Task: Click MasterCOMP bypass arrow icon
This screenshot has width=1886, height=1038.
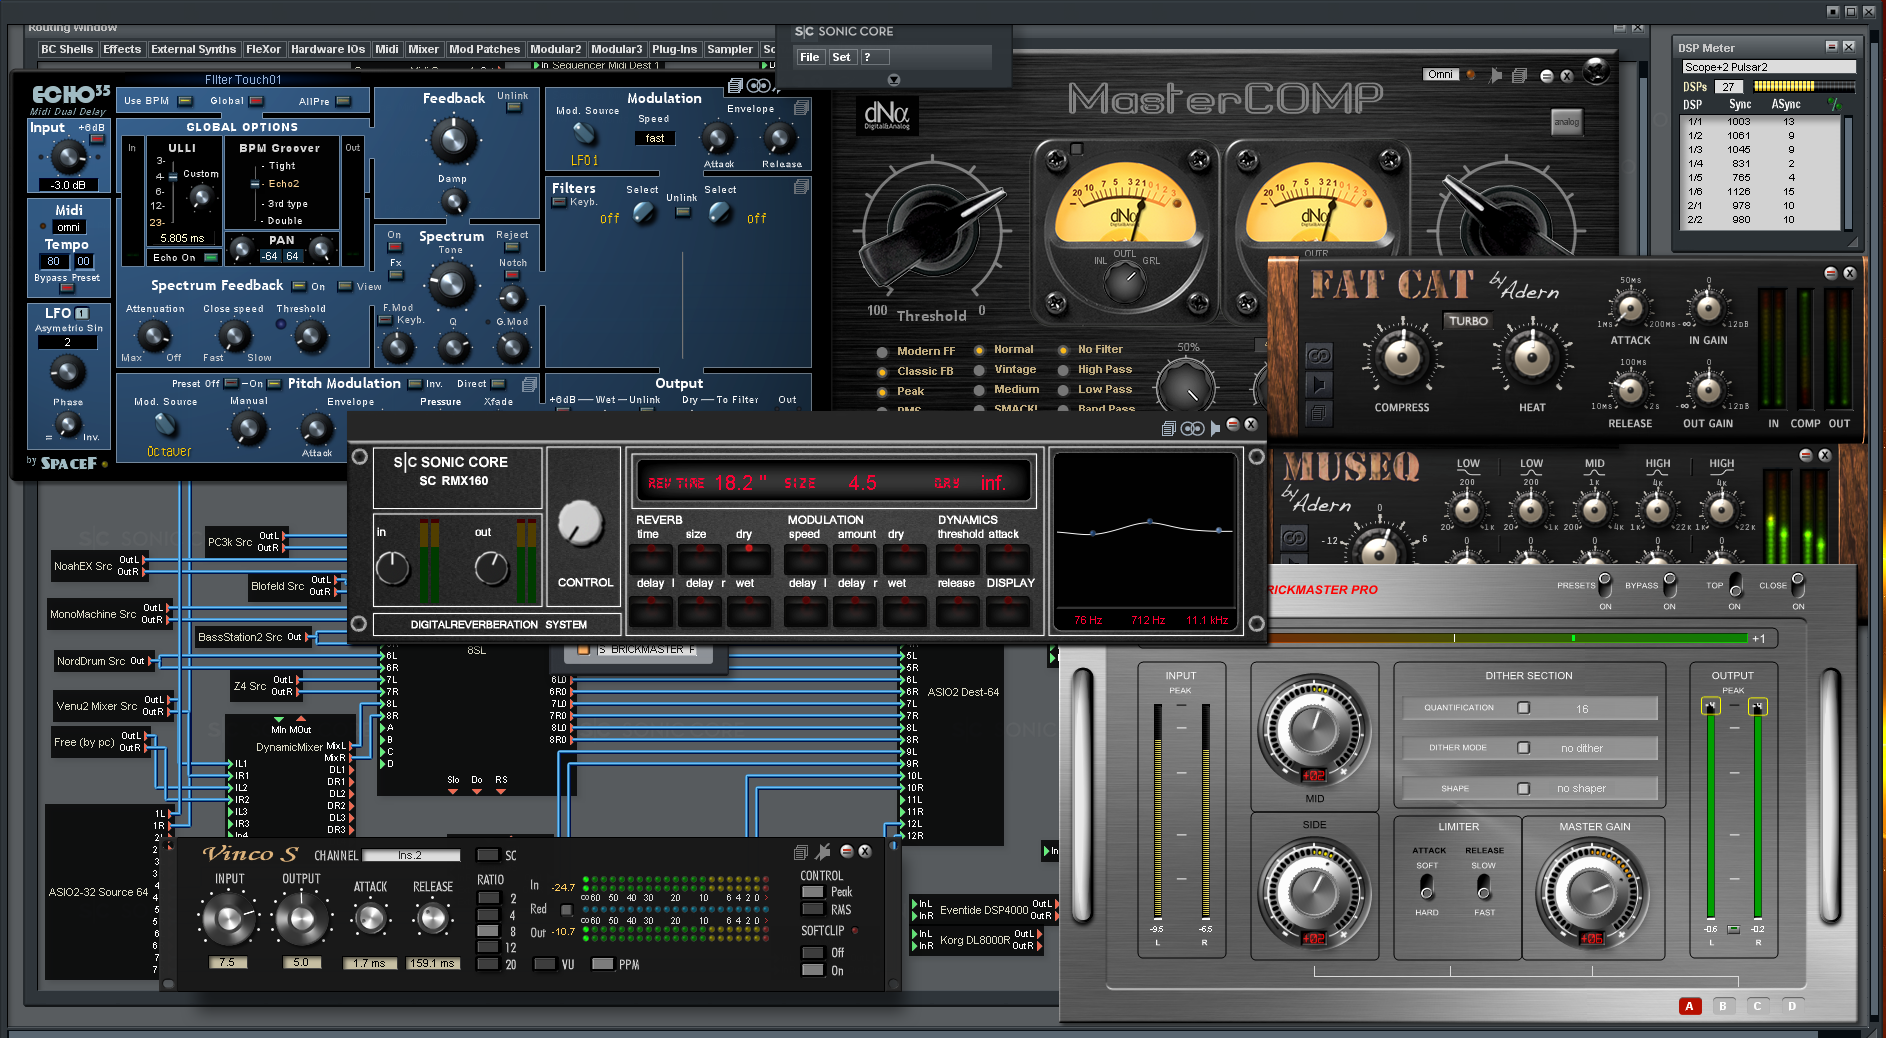Action: click(1497, 75)
